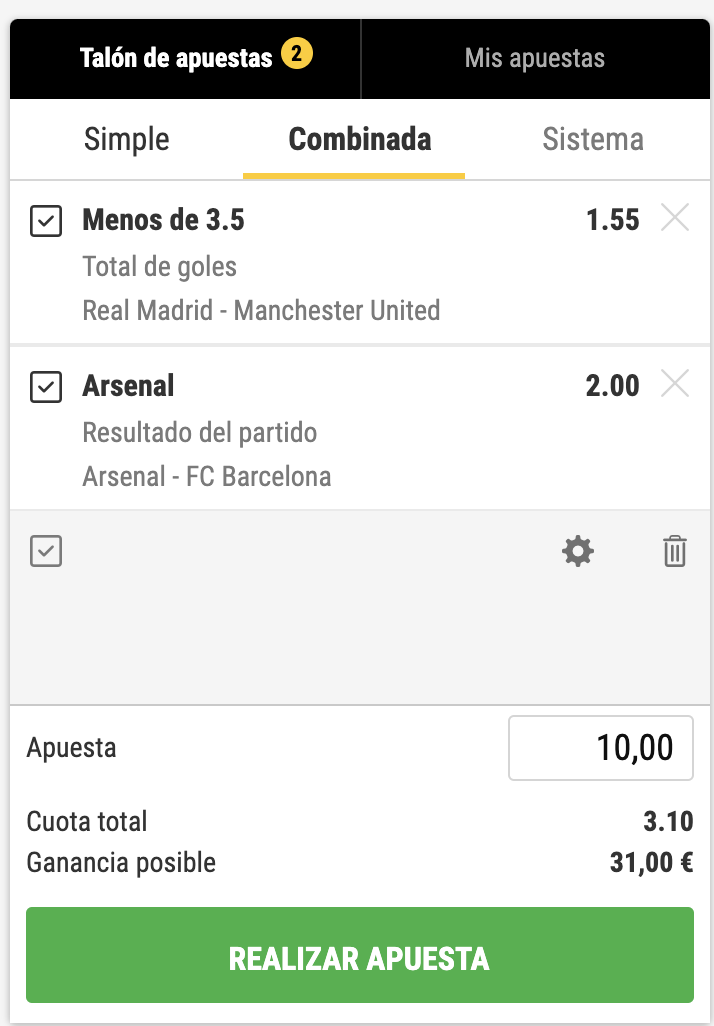Screen dimensions: 714x1026
Task: Remove the Arsenal selection with X
Action: pyautogui.click(x=675, y=384)
